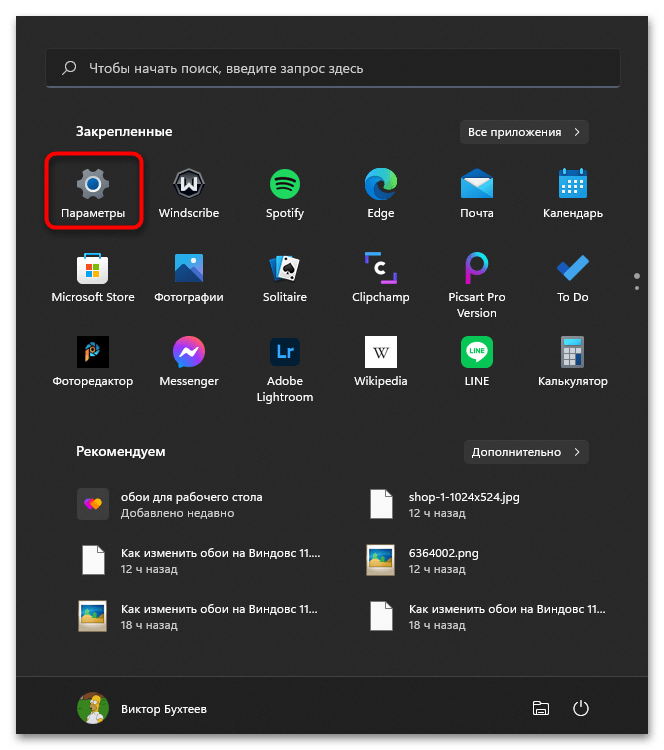Image resolution: width=664 pixels, height=750 pixels.
Task: Click the power button icon
Action: pyautogui.click(x=580, y=708)
